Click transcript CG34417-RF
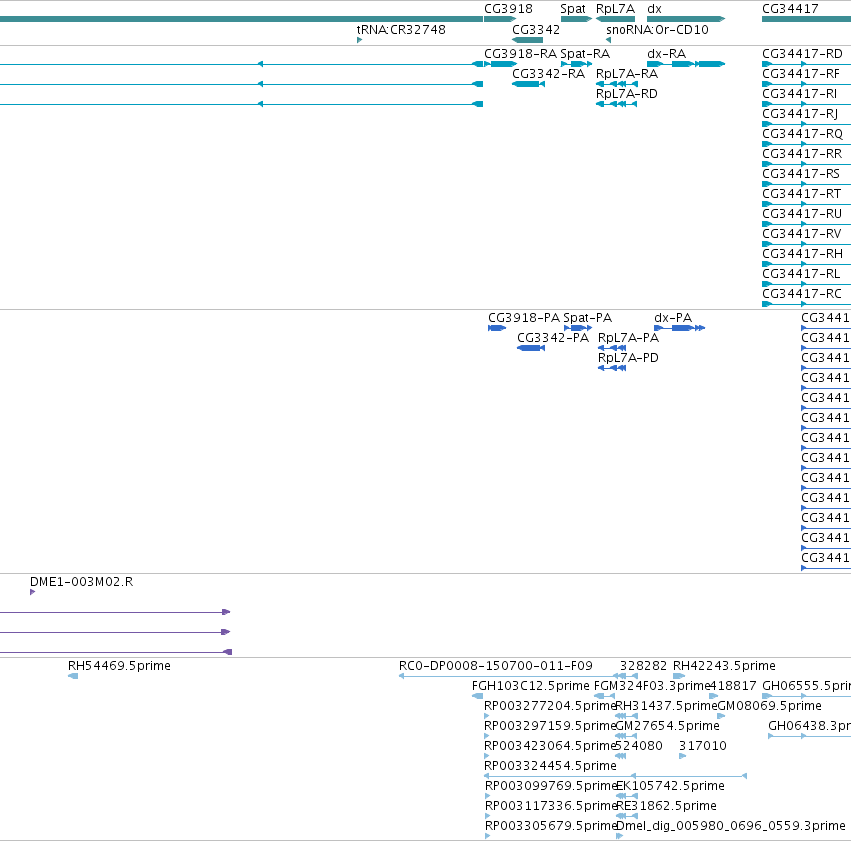Screen dimensions: 851x841 pyautogui.click(x=801, y=74)
